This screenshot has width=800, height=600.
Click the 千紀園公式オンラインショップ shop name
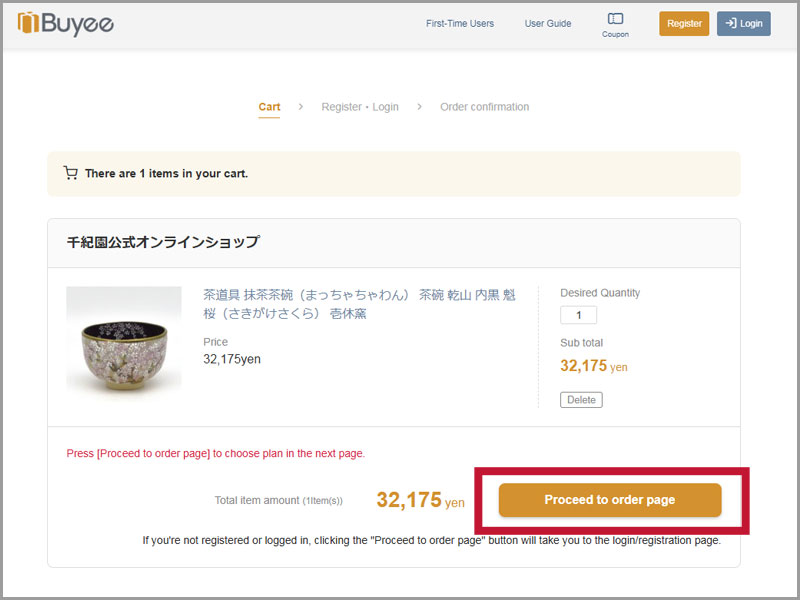(x=163, y=242)
